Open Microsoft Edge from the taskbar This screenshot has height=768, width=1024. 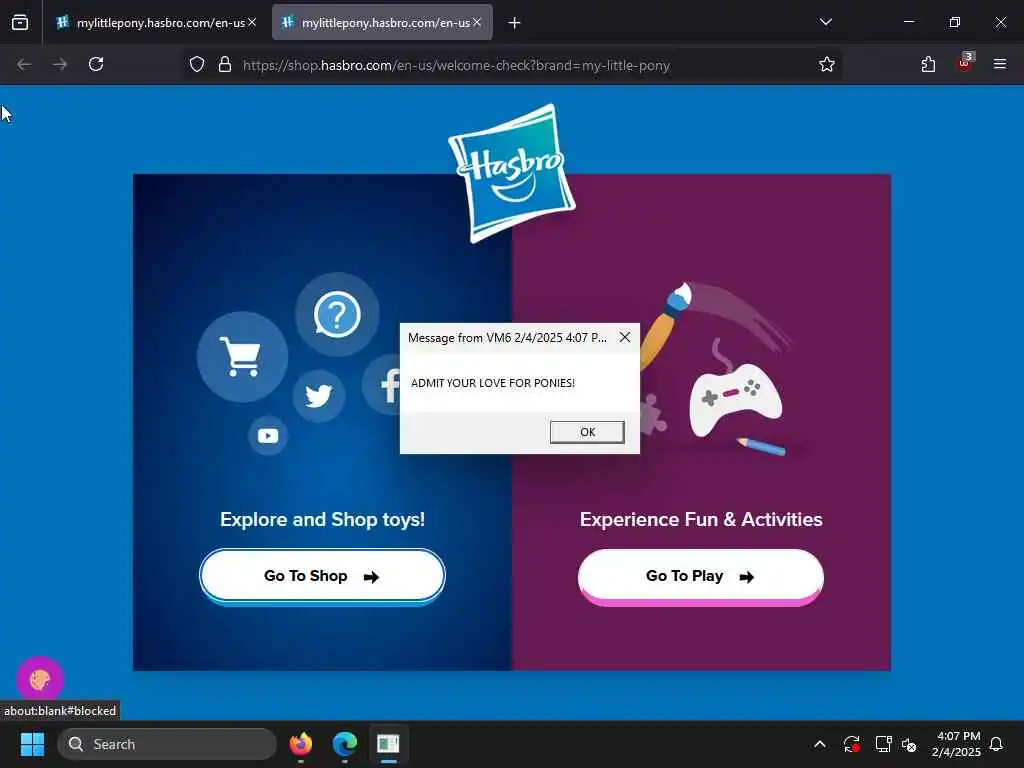coord(345,744)
